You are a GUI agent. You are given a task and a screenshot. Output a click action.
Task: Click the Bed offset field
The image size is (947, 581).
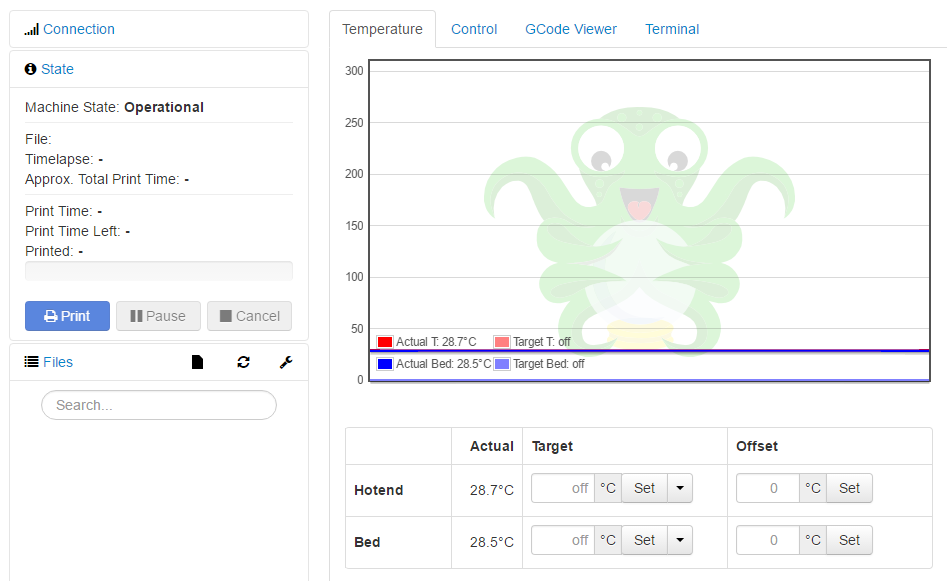[x=768, y=540]
